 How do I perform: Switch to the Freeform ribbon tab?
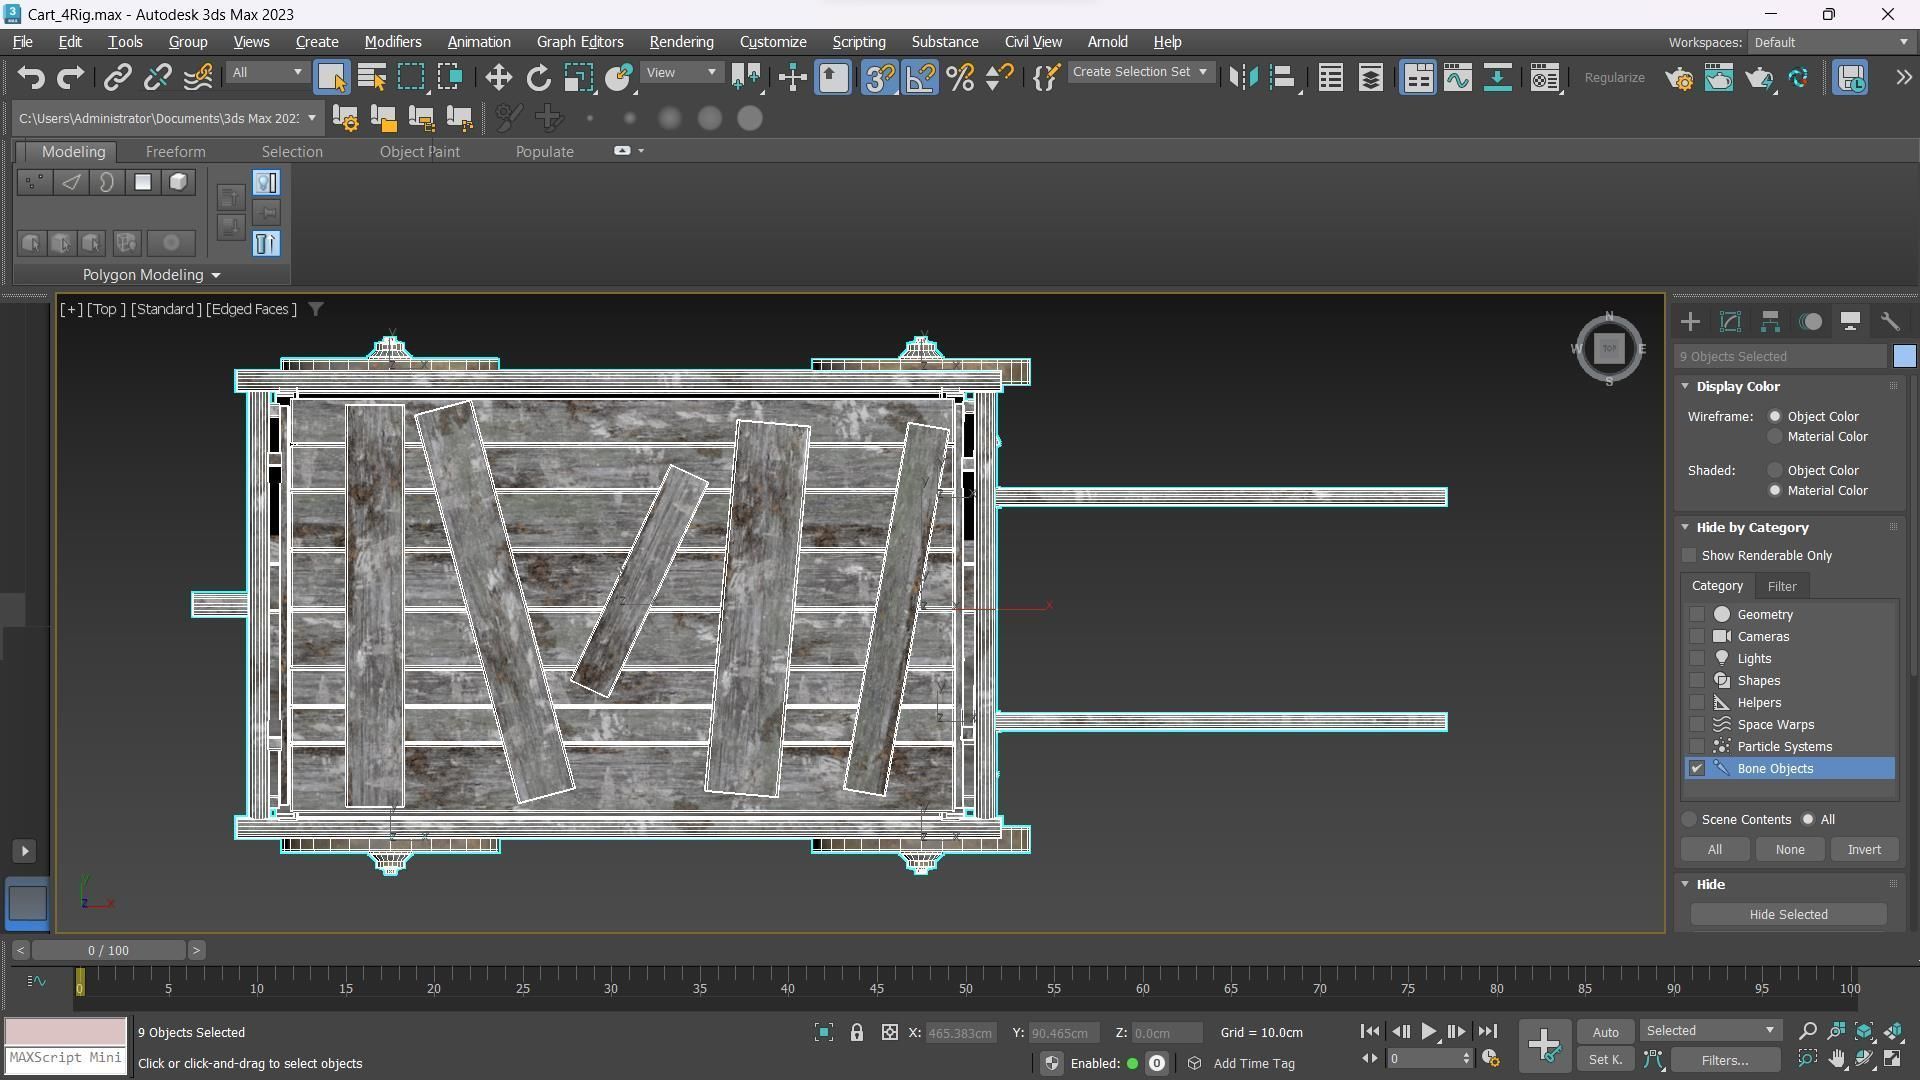pyautogui.click(x=175, y=152)
